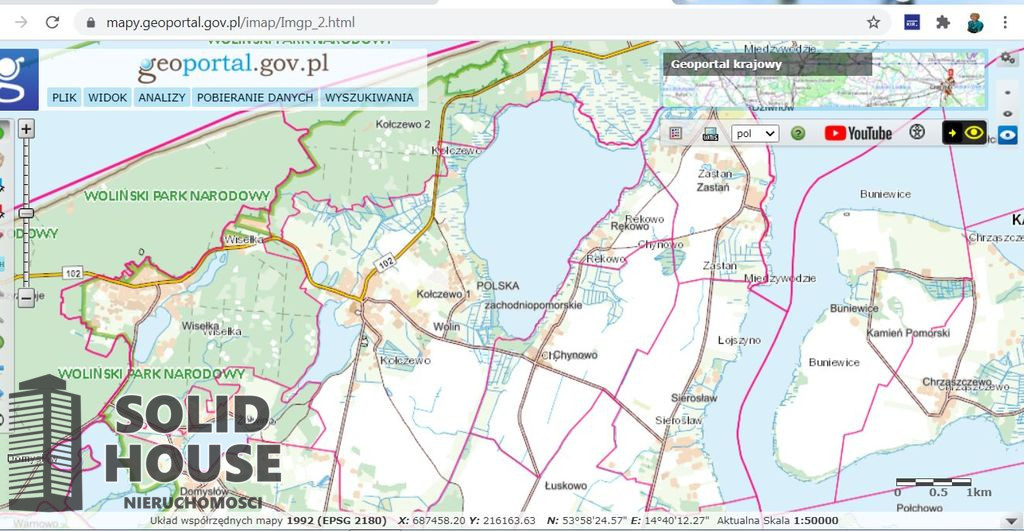Open the ANALIZY menu

pos(162,97)
